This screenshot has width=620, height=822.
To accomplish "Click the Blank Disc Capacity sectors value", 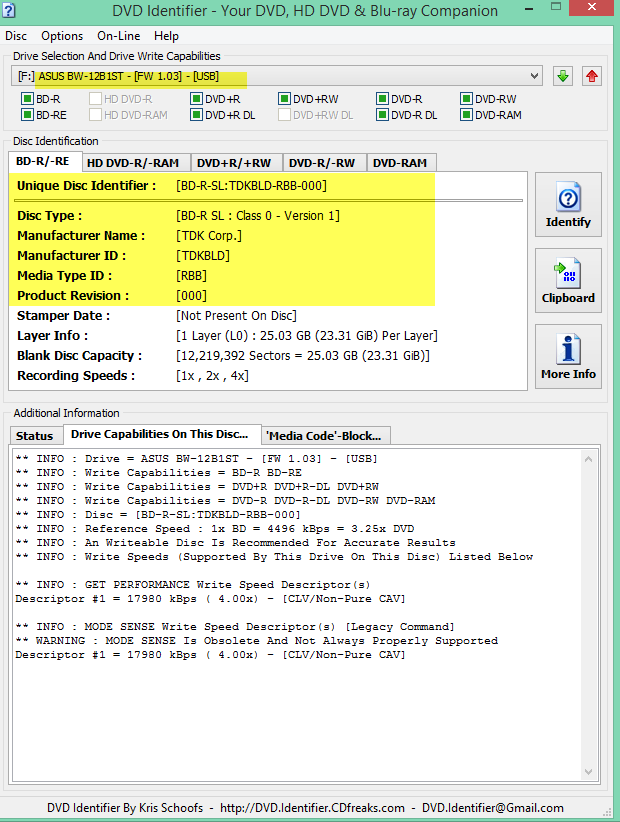I will pos(303,356).
